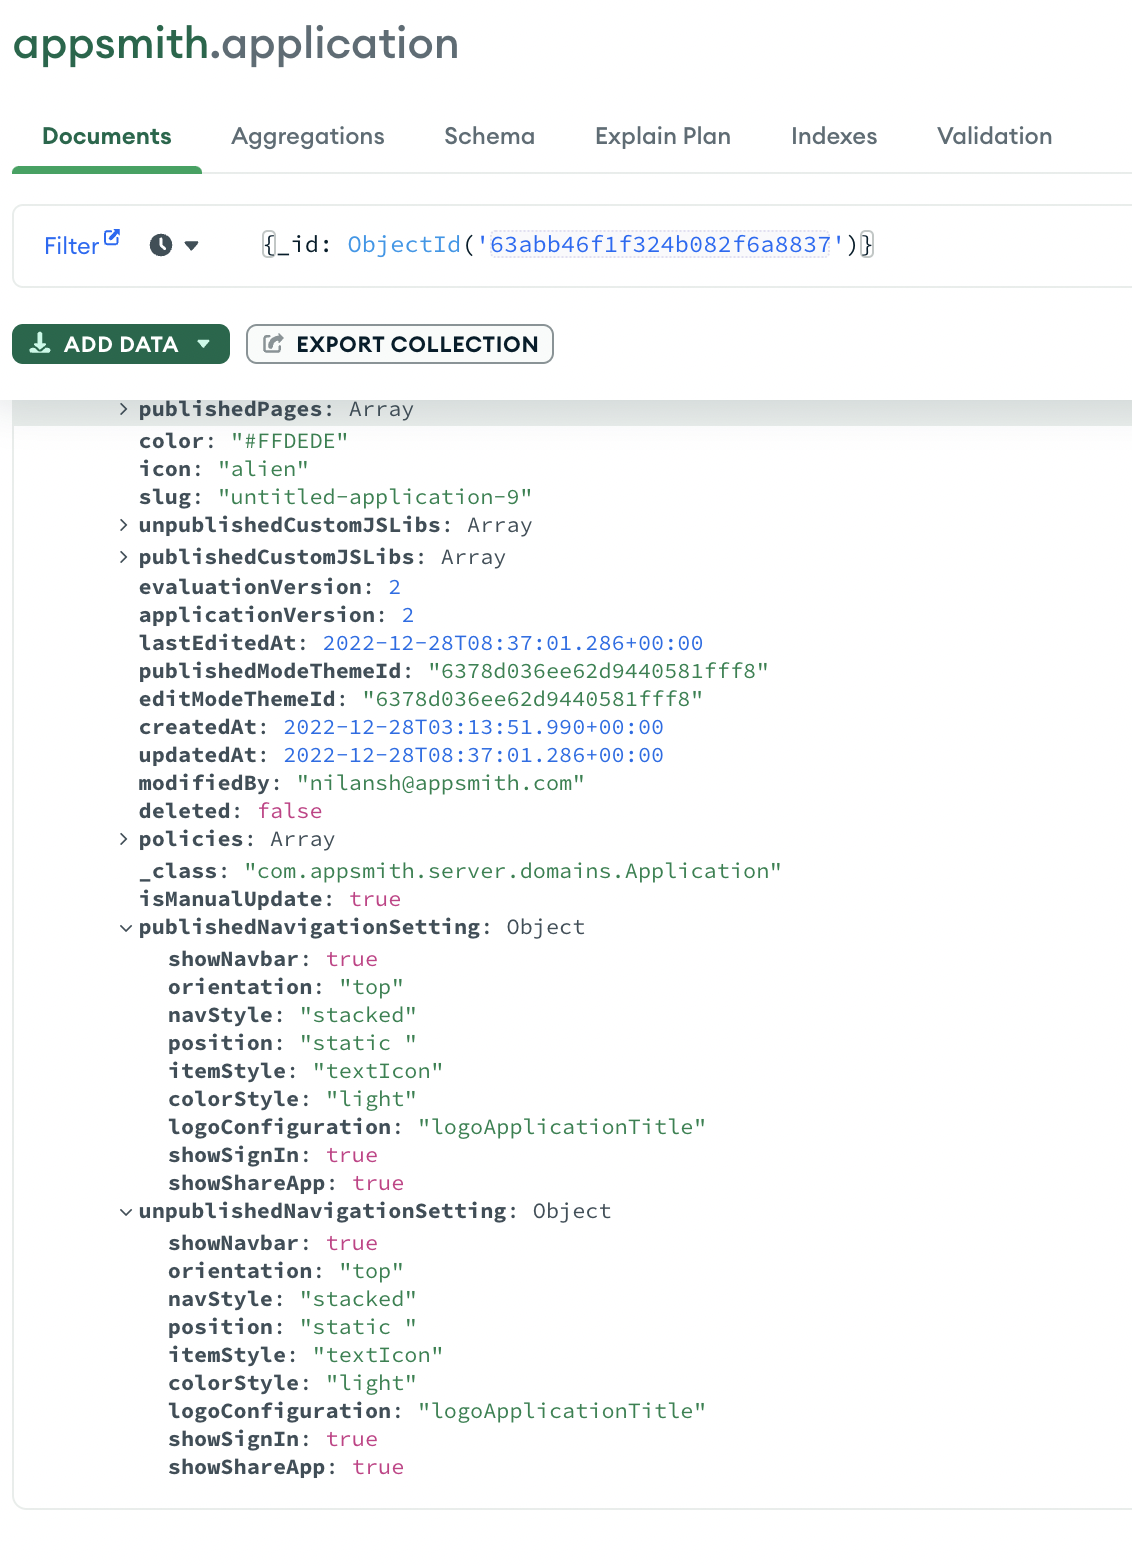1132x1566 pixels.
Task: Click the lastEditedAt date value
Action: pos(513,643)
